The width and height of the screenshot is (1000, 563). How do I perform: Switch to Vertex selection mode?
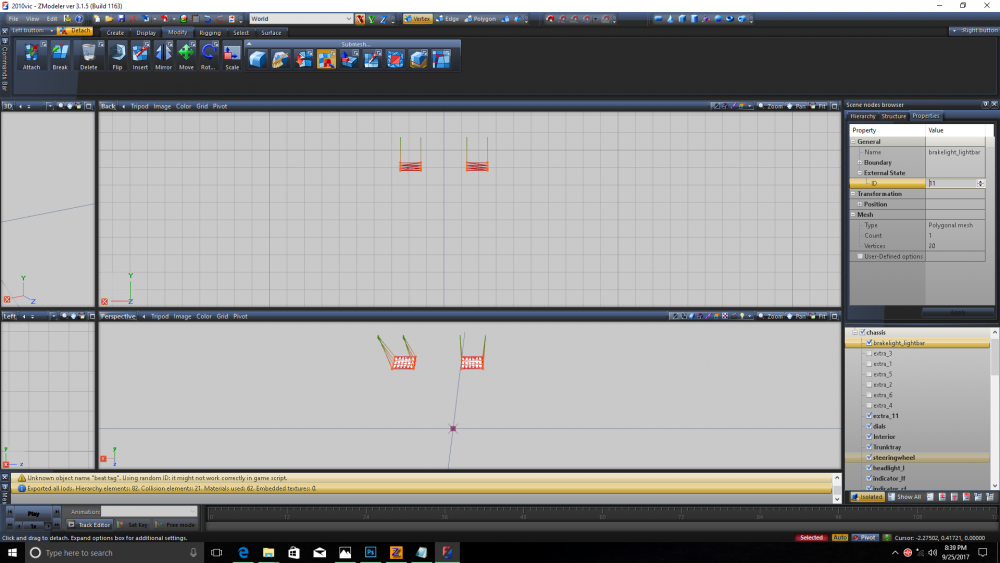pyautogui.click(x=417, y=19)
